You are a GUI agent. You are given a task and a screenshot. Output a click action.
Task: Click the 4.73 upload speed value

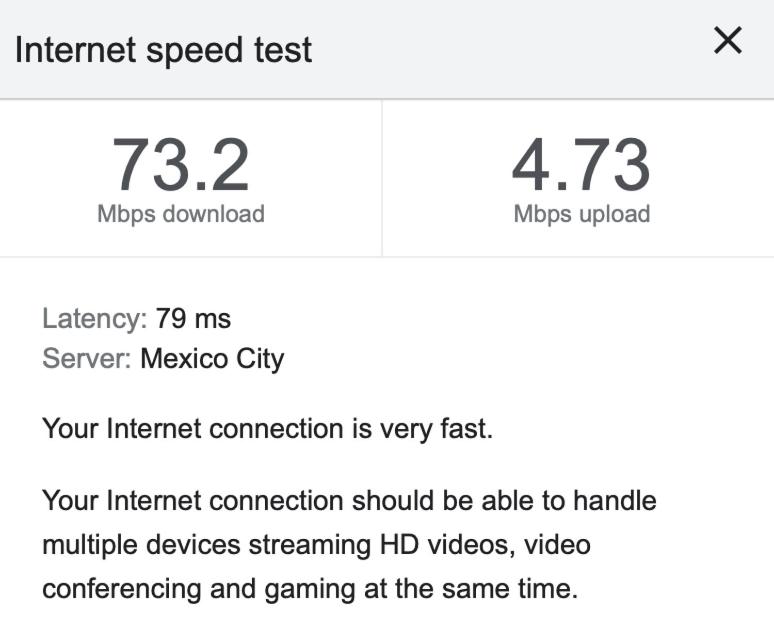pos(581,165)
